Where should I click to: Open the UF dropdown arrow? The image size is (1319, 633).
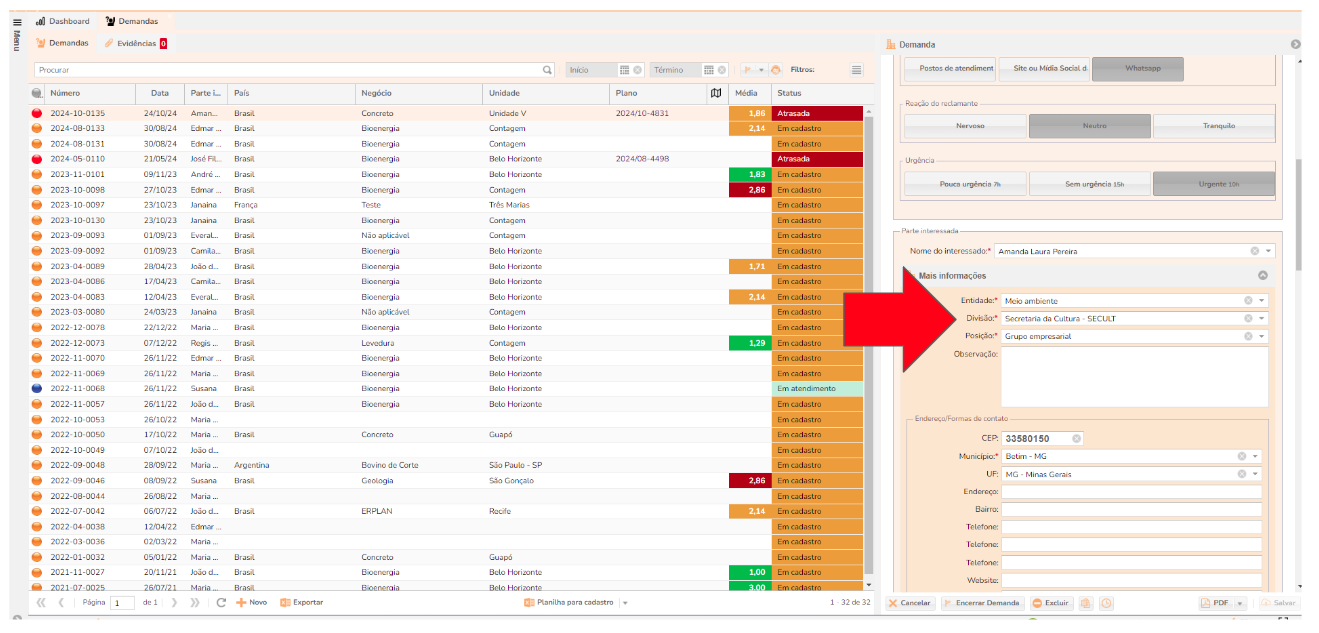pyautogui.click(x=1255, y=474)
